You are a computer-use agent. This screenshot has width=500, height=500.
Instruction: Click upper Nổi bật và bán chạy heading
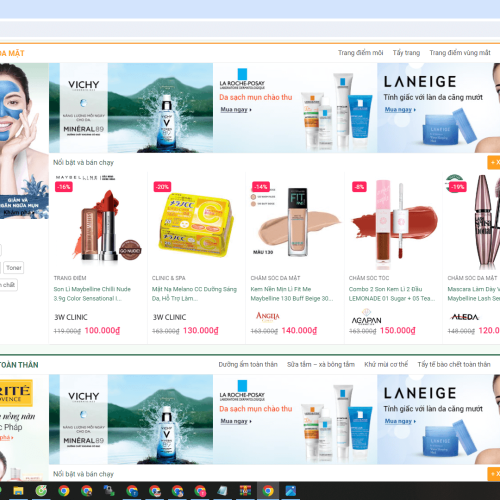(83, 162)
